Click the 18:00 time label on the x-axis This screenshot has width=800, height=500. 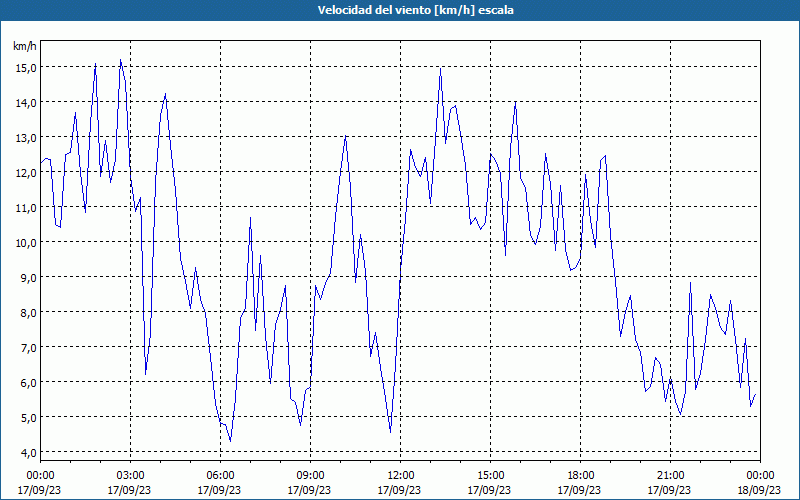(581, 476)
